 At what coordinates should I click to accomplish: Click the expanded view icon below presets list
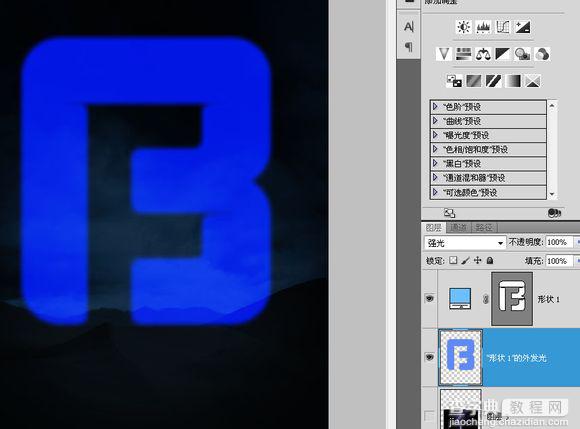449,213
